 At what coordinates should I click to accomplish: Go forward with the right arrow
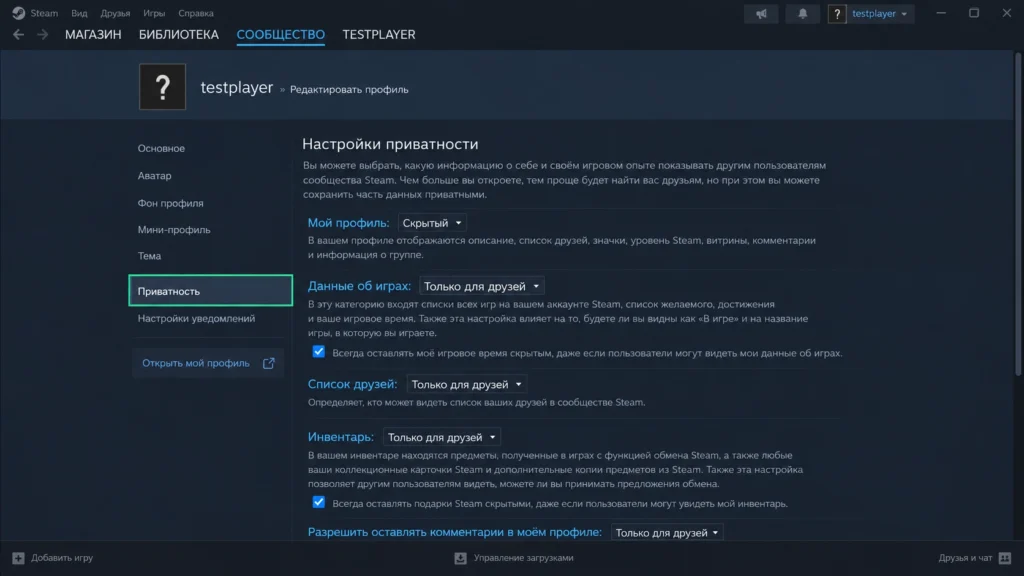click(x=42, y=35)
